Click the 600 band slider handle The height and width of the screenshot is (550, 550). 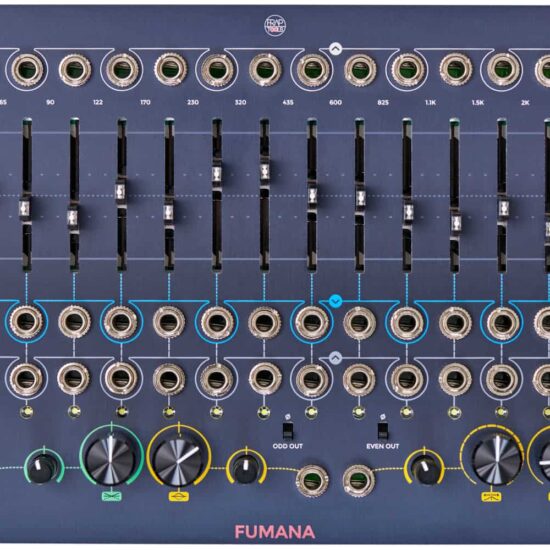pyautogui.click(x=361, y=197)
